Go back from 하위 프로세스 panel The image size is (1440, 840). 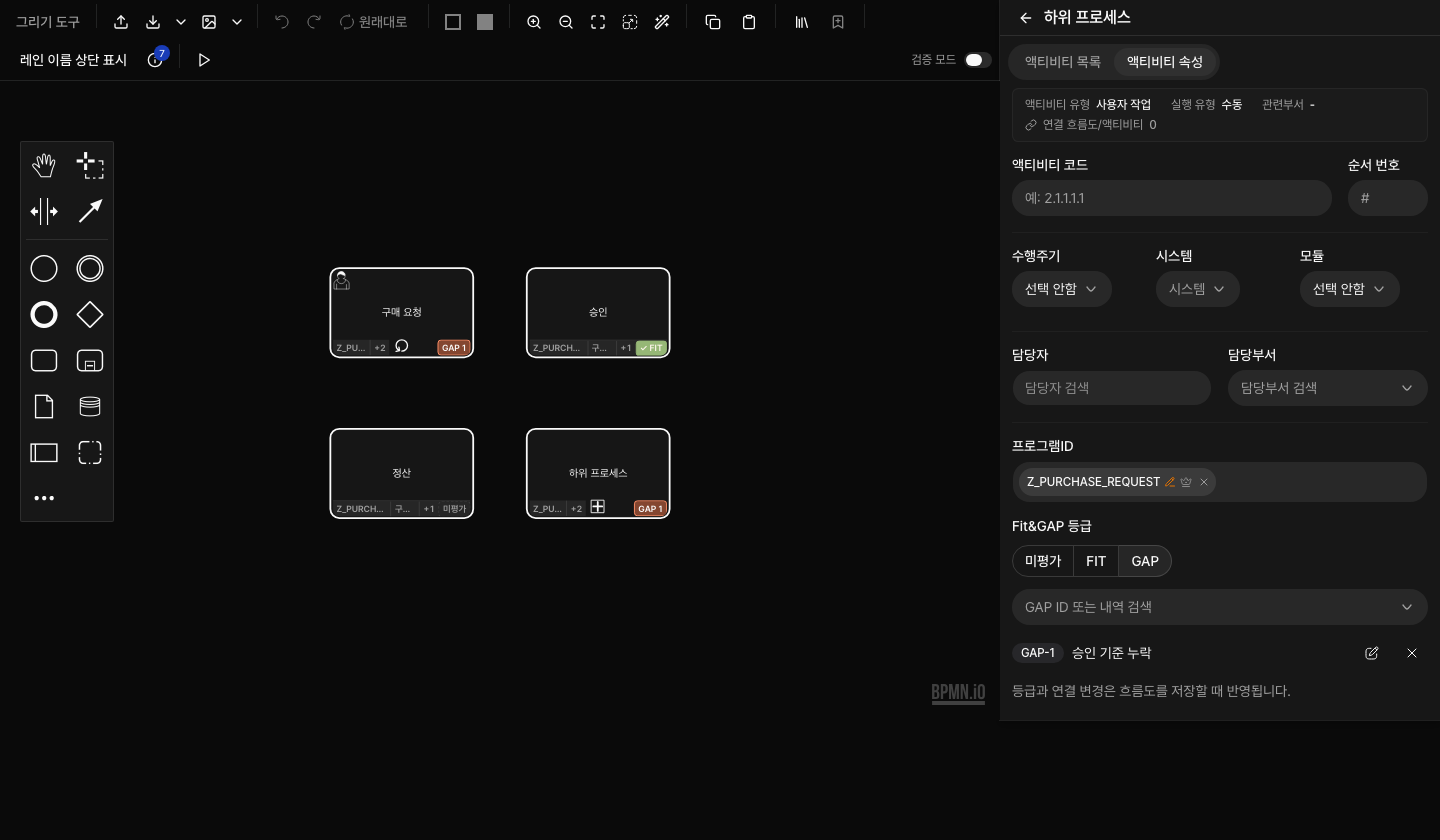(x=1026, y=18)
